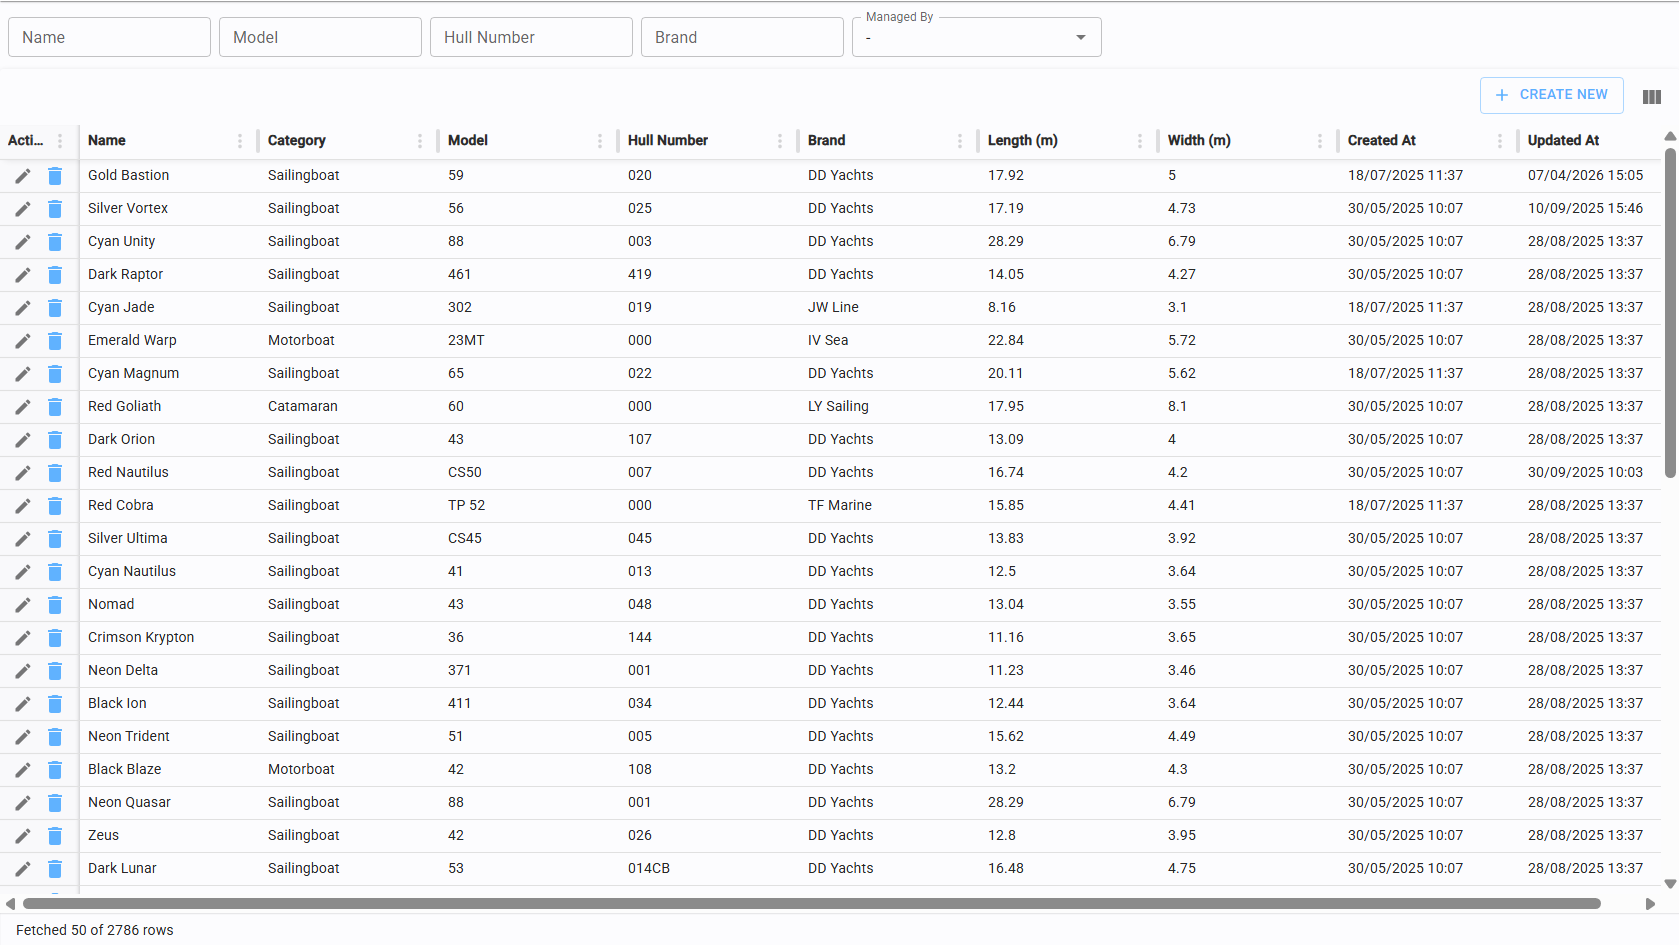Click the edit pencil for Gold Bastion
Image resolution: width=1679 pixels, height=945 pixels.
tap(22, 176)
